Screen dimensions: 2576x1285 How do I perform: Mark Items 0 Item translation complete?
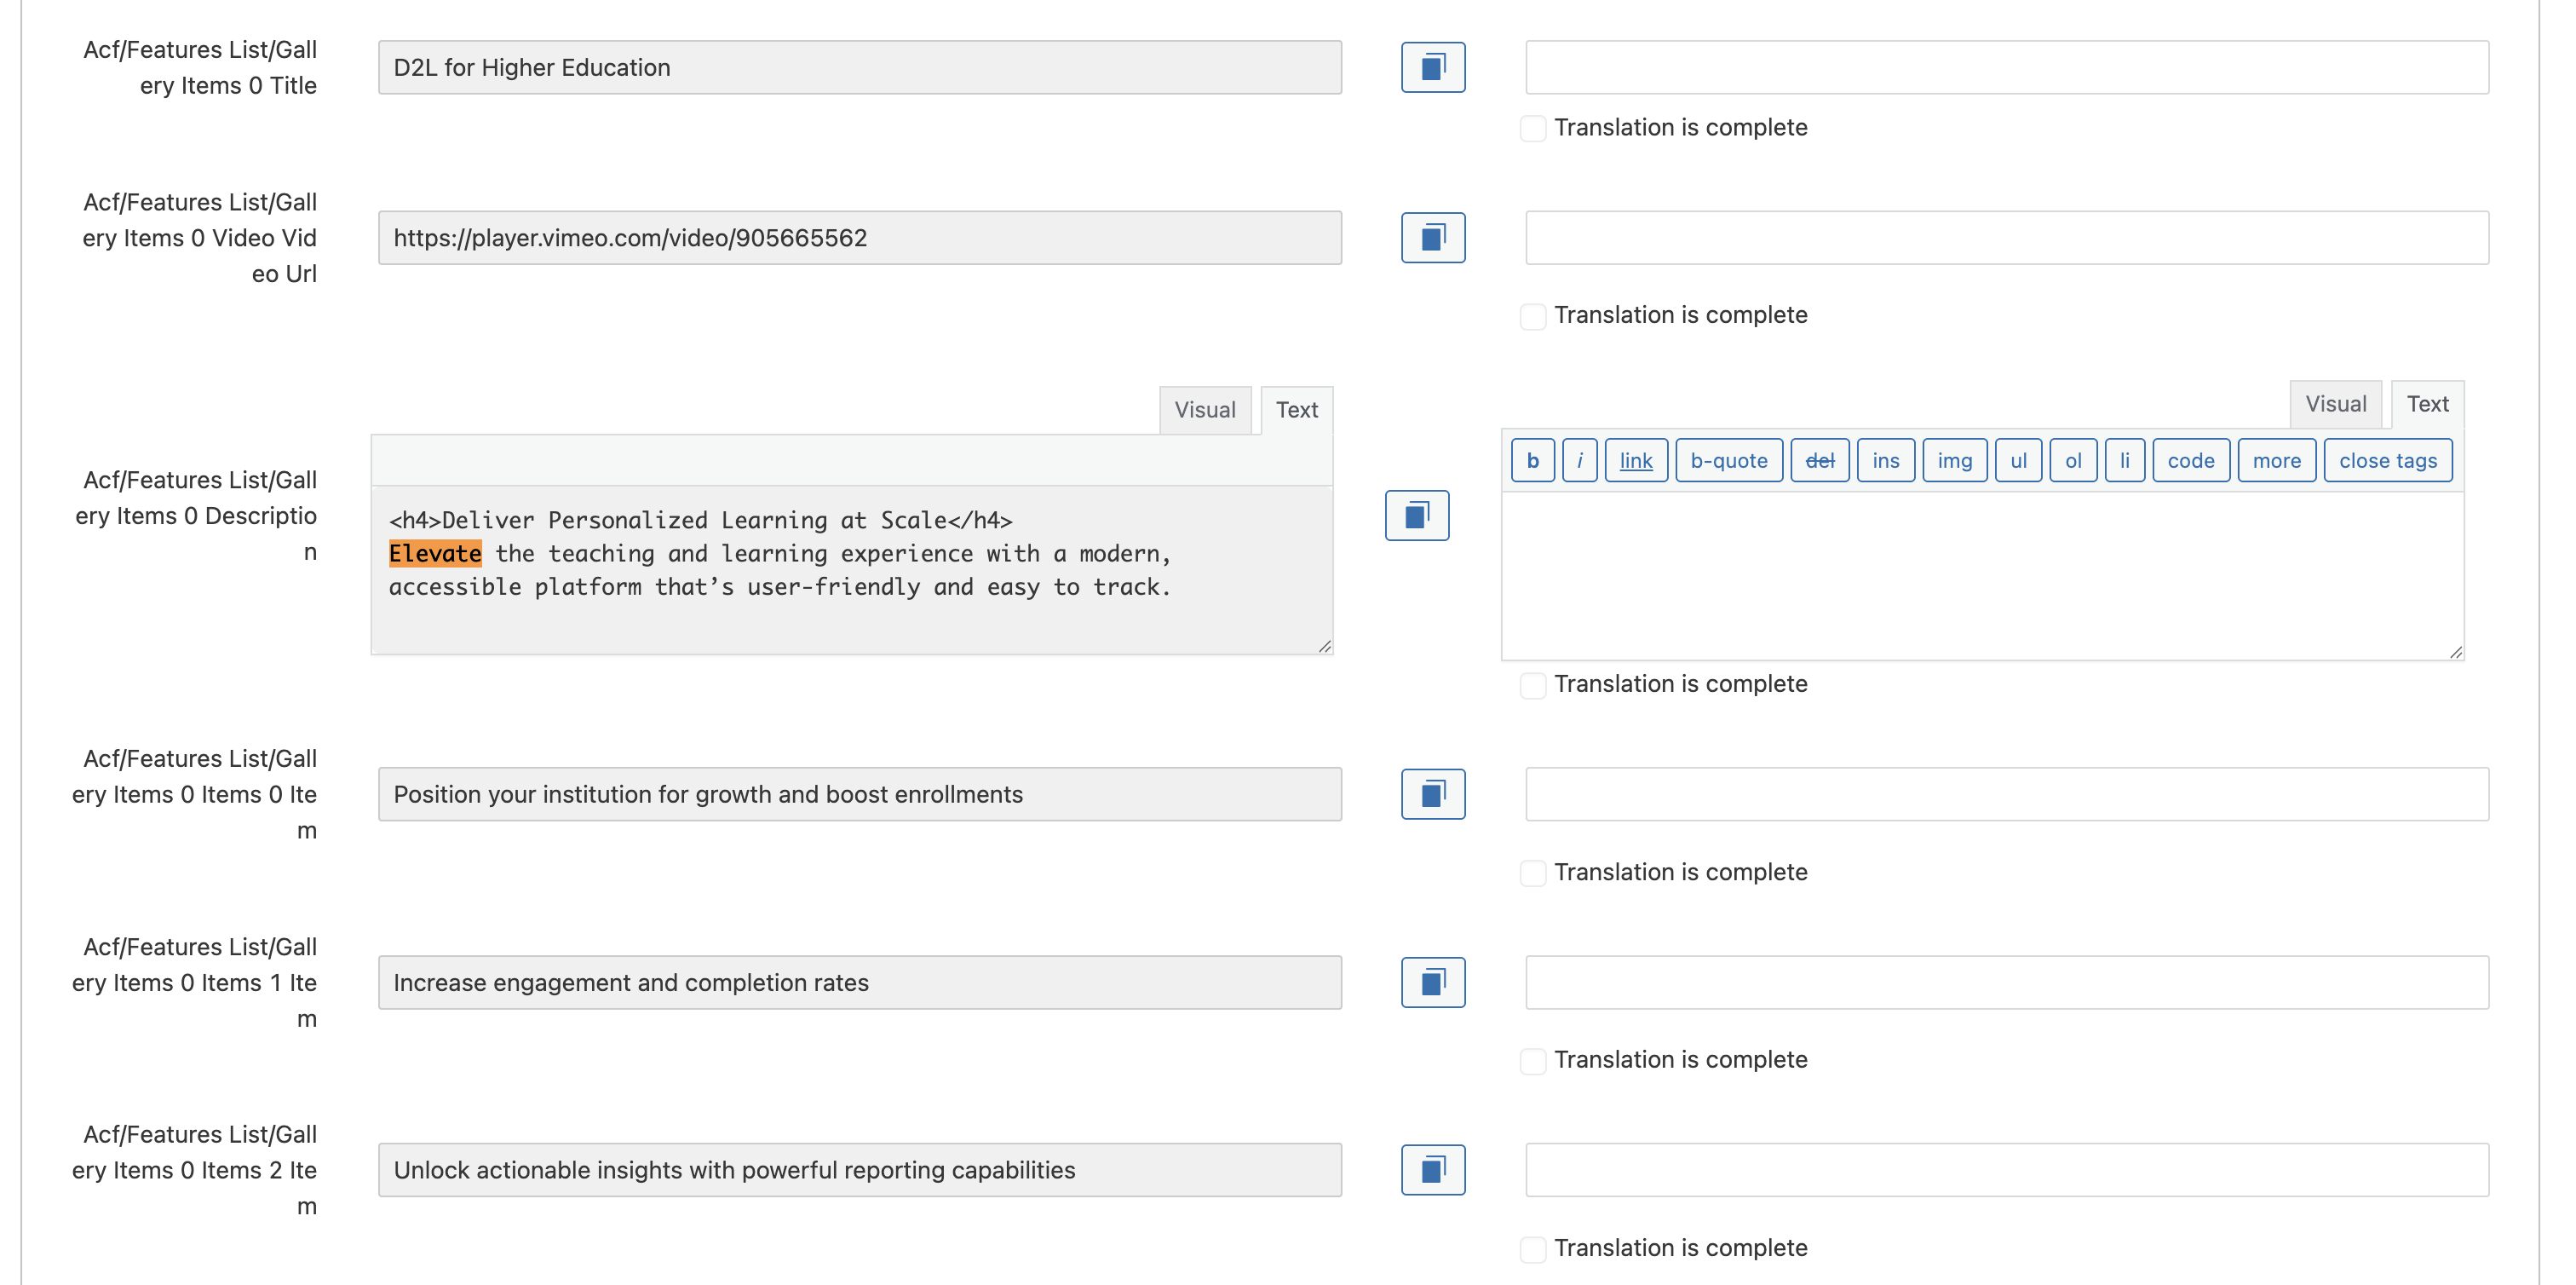click(x=1532, y=873)
